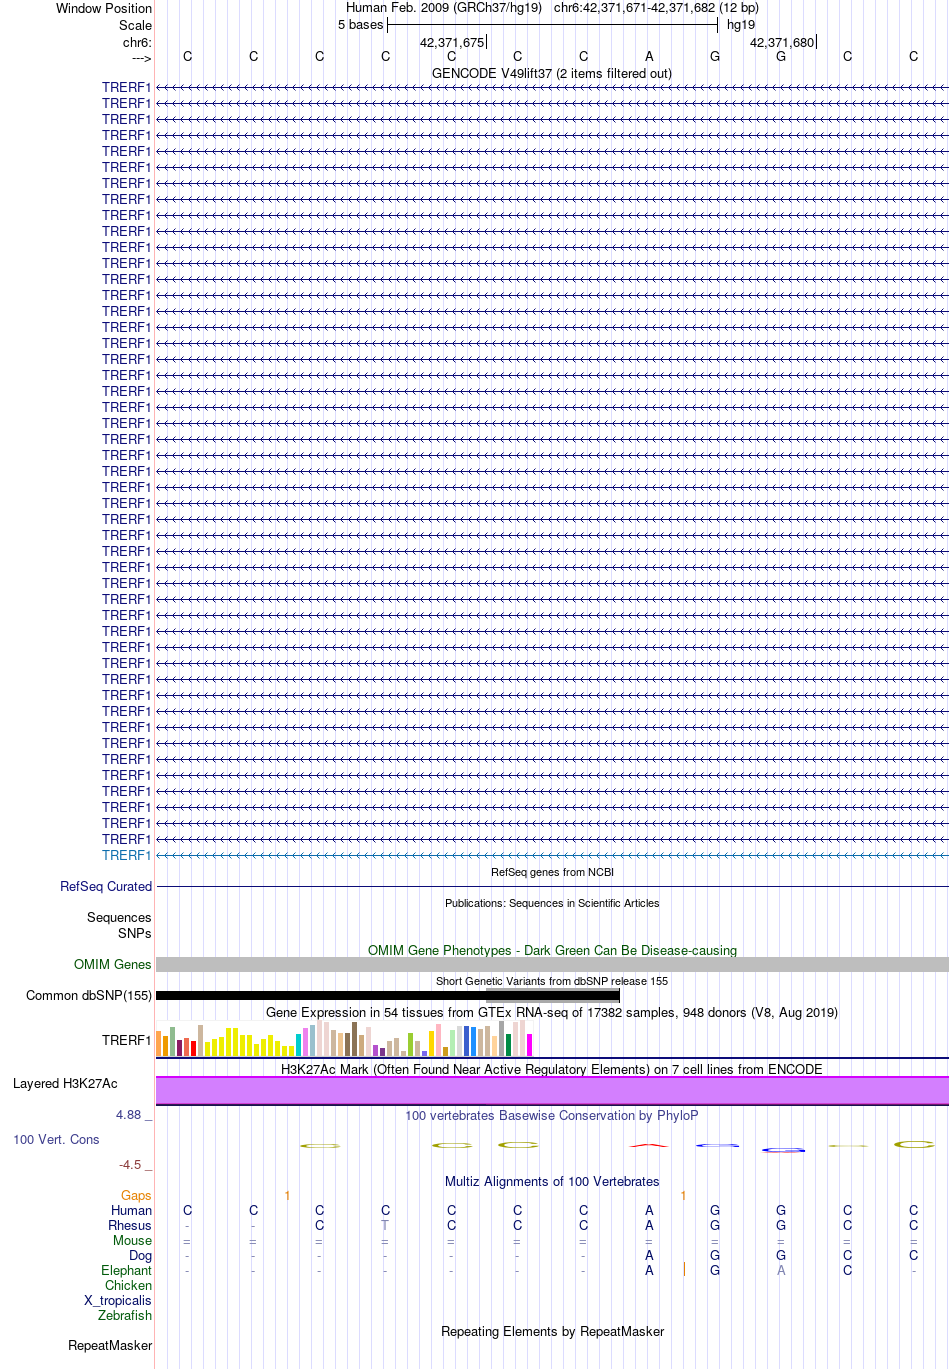Click the Human Feb. 2009 (GRCh37/hg19) title
The image size is (950, 1369).
tap(444, 8)
